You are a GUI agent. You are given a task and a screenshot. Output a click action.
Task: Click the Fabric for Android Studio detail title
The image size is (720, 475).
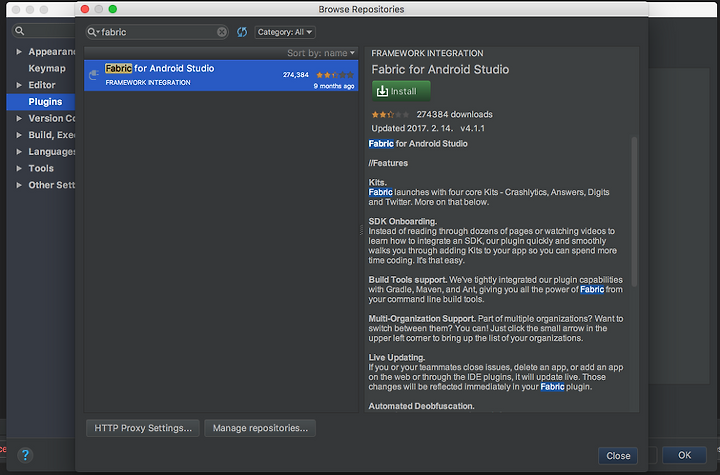click(x=440, y=69)
